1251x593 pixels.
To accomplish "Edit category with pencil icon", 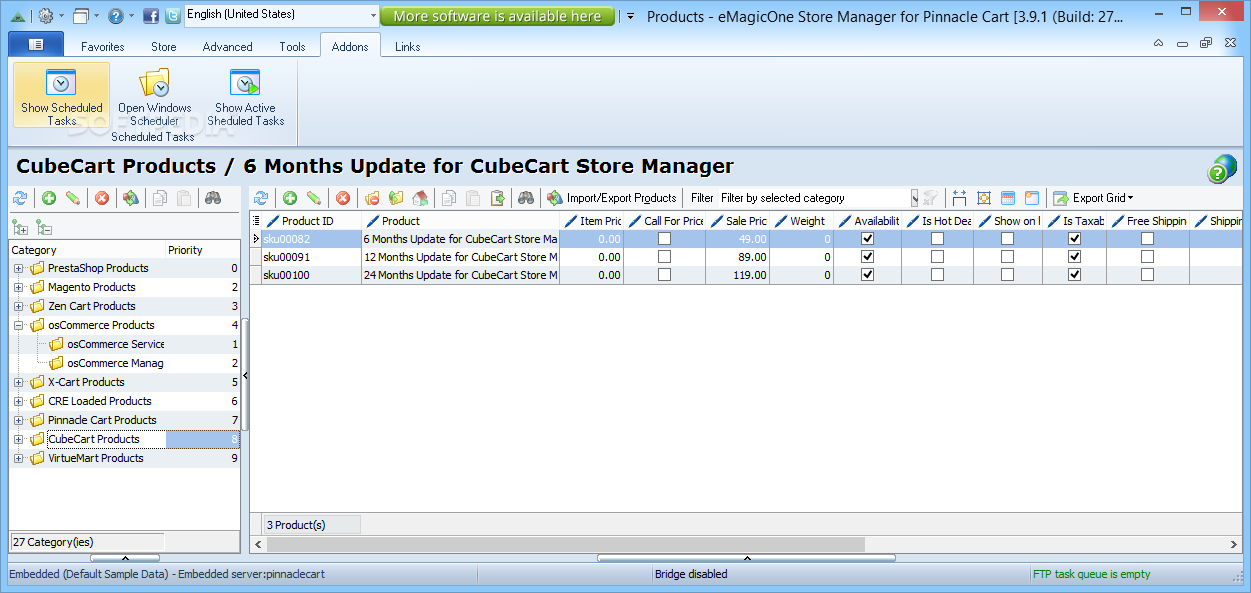I will point(73,198).
